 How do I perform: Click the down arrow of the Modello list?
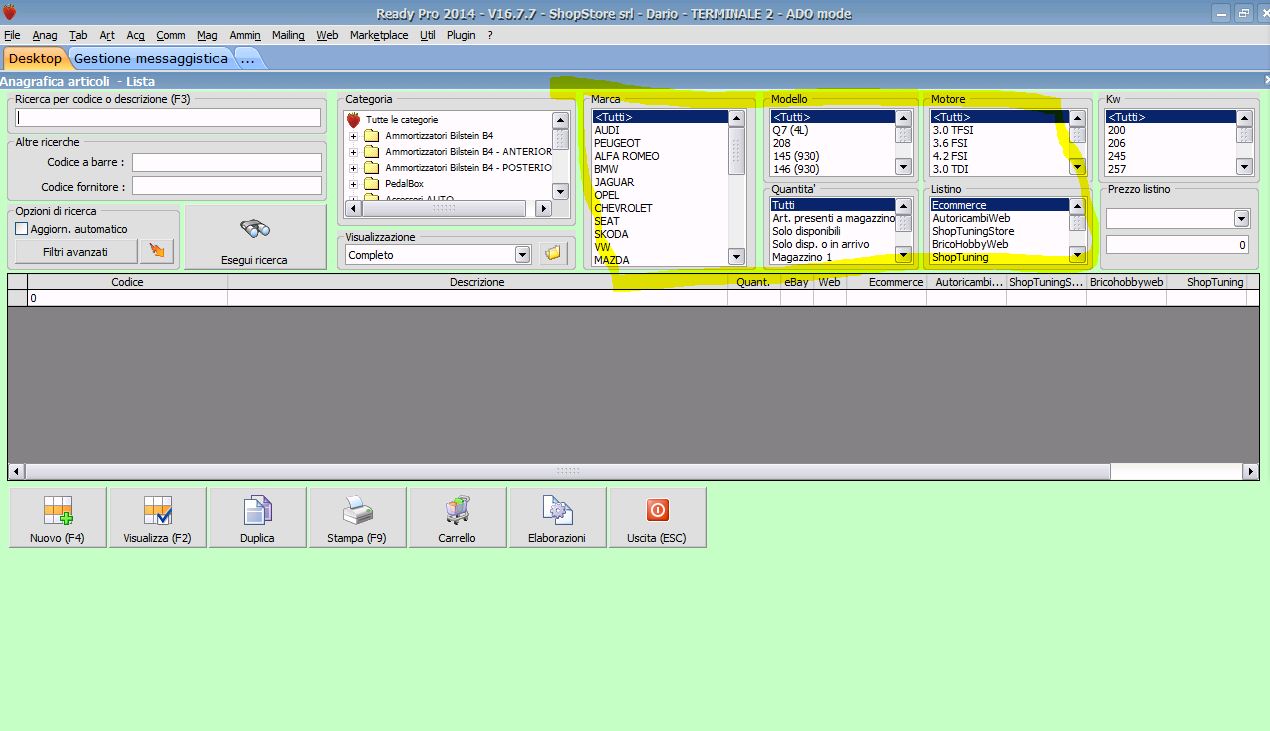903,167
